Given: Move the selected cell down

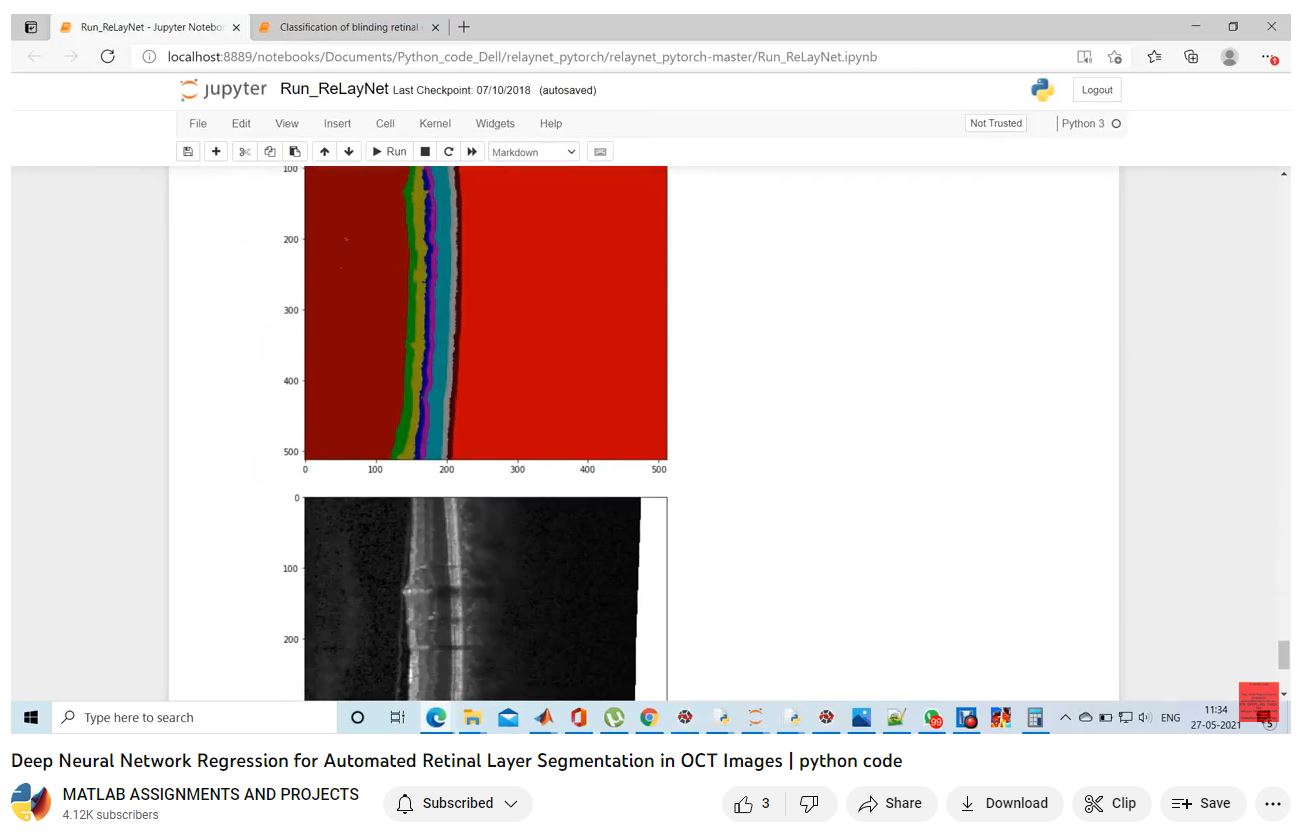Looking at the screenshot, I should 349,152.
